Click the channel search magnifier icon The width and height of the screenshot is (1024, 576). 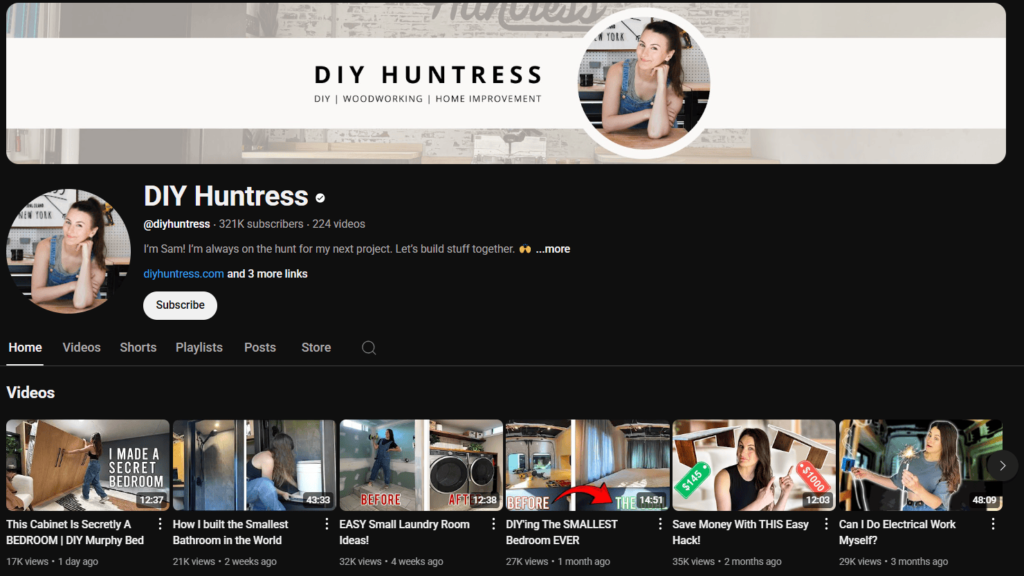369,348
